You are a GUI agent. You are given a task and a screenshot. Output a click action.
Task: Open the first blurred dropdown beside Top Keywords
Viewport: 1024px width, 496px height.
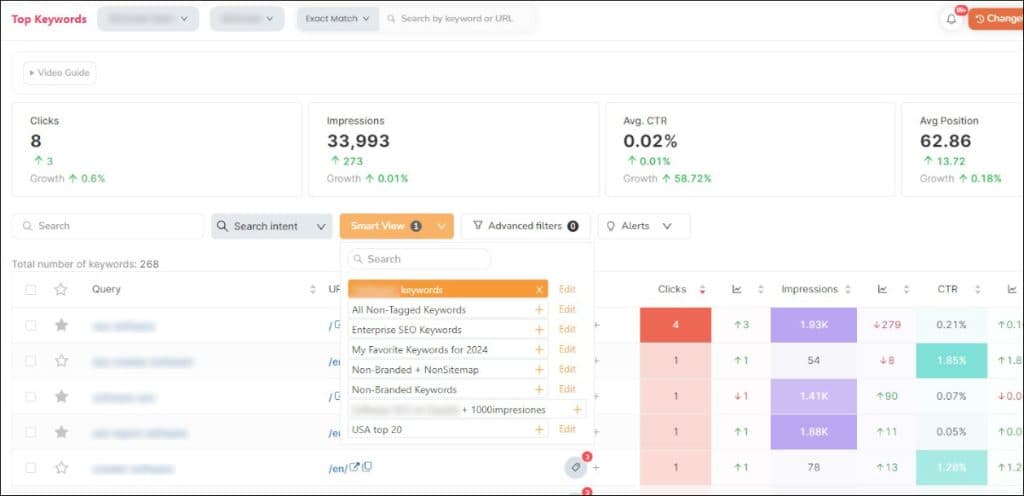click(x=148, y=19)
